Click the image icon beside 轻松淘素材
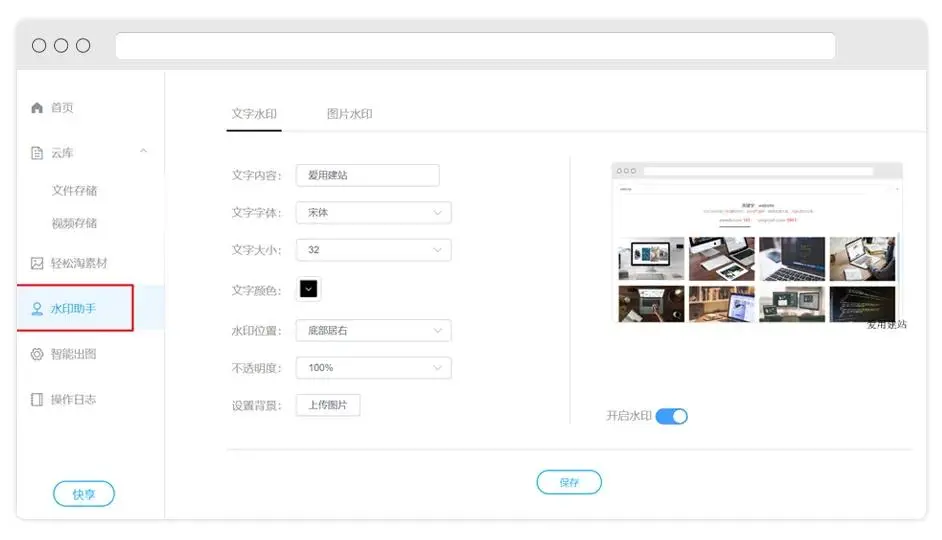This screenshot has height=540, width=942. pyautogui.click(x=37, y=263)
